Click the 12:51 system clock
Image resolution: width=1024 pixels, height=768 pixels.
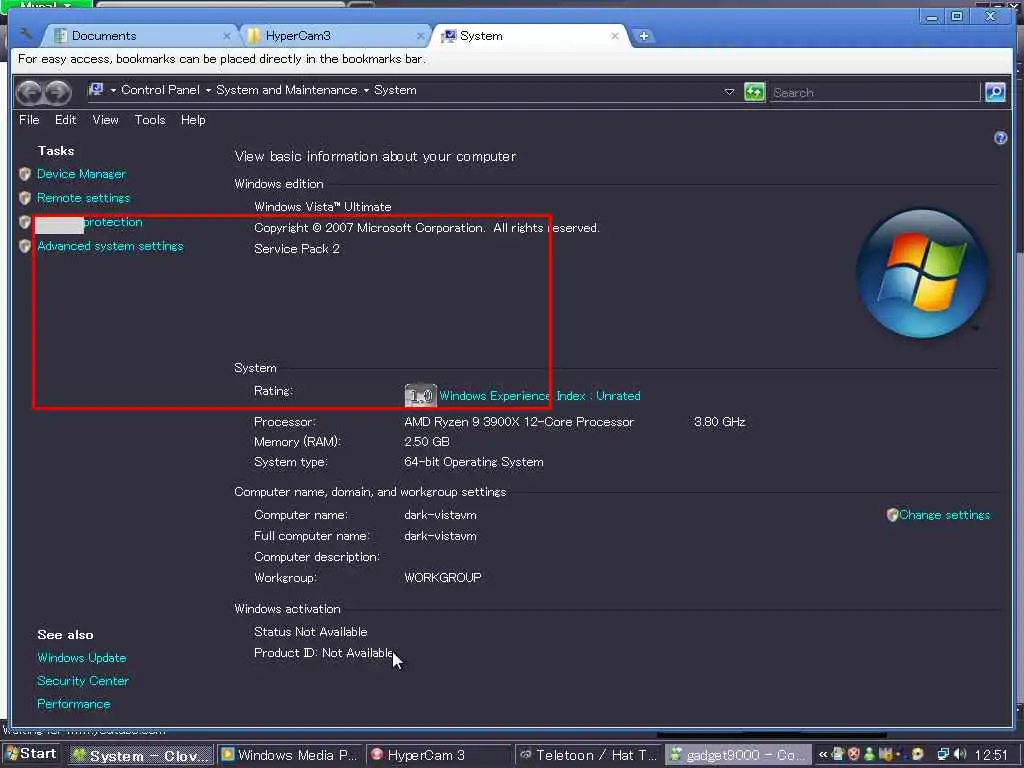click(991, 755)
